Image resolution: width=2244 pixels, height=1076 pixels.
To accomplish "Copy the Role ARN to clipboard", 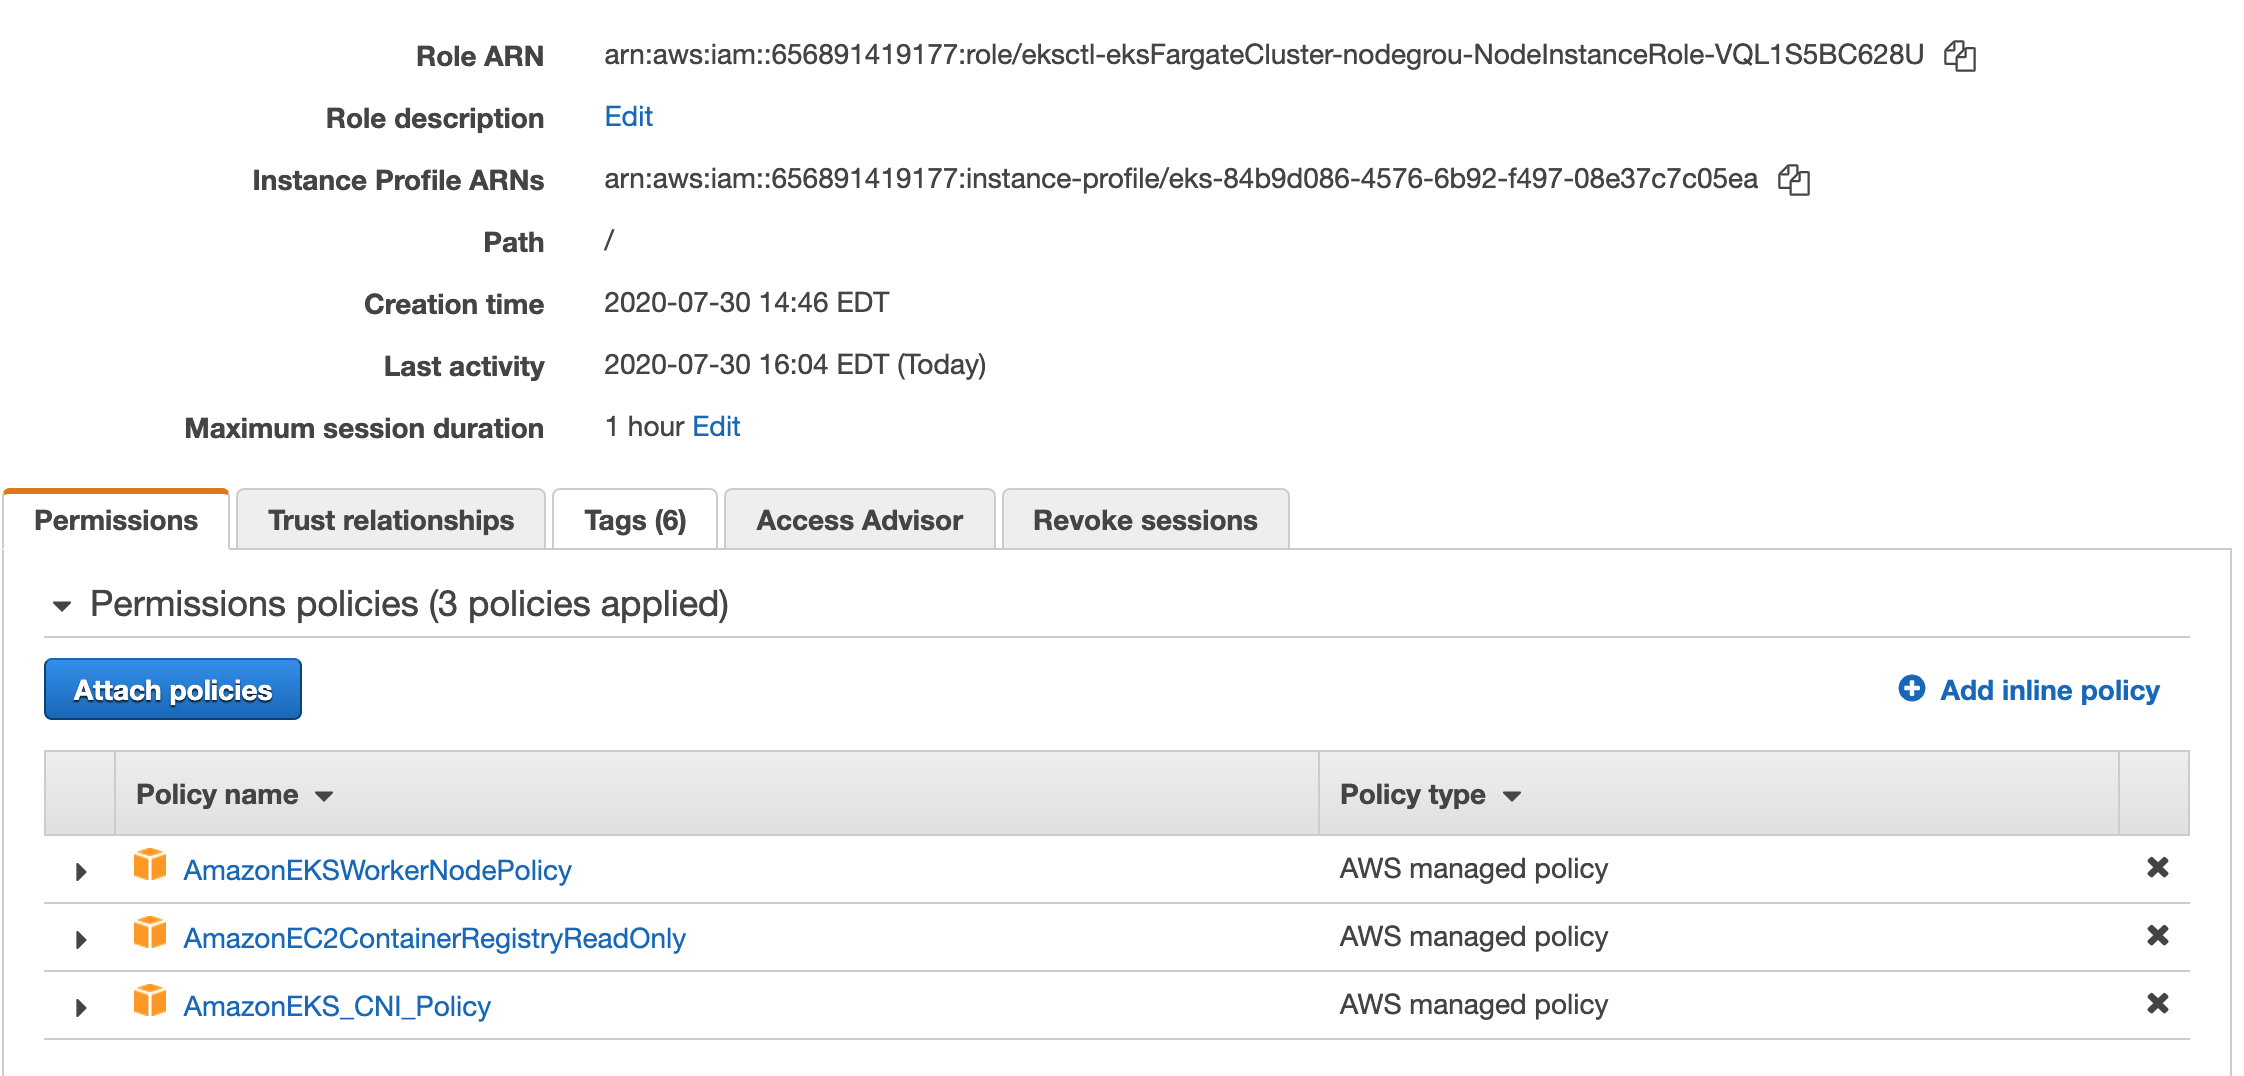I will pyautogui.click(x=1961, y=56).
